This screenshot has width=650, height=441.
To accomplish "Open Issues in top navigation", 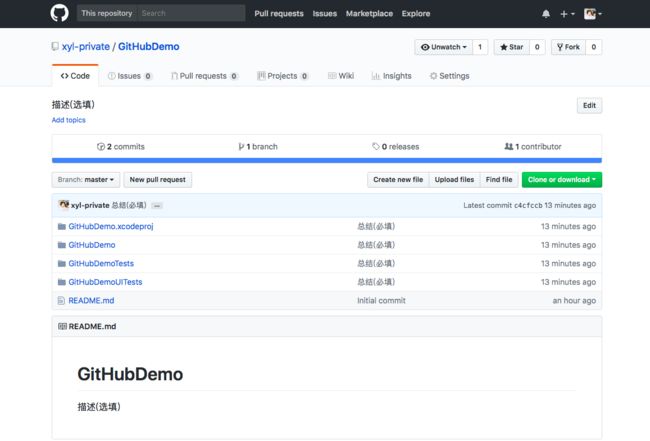I will [325, 13].
